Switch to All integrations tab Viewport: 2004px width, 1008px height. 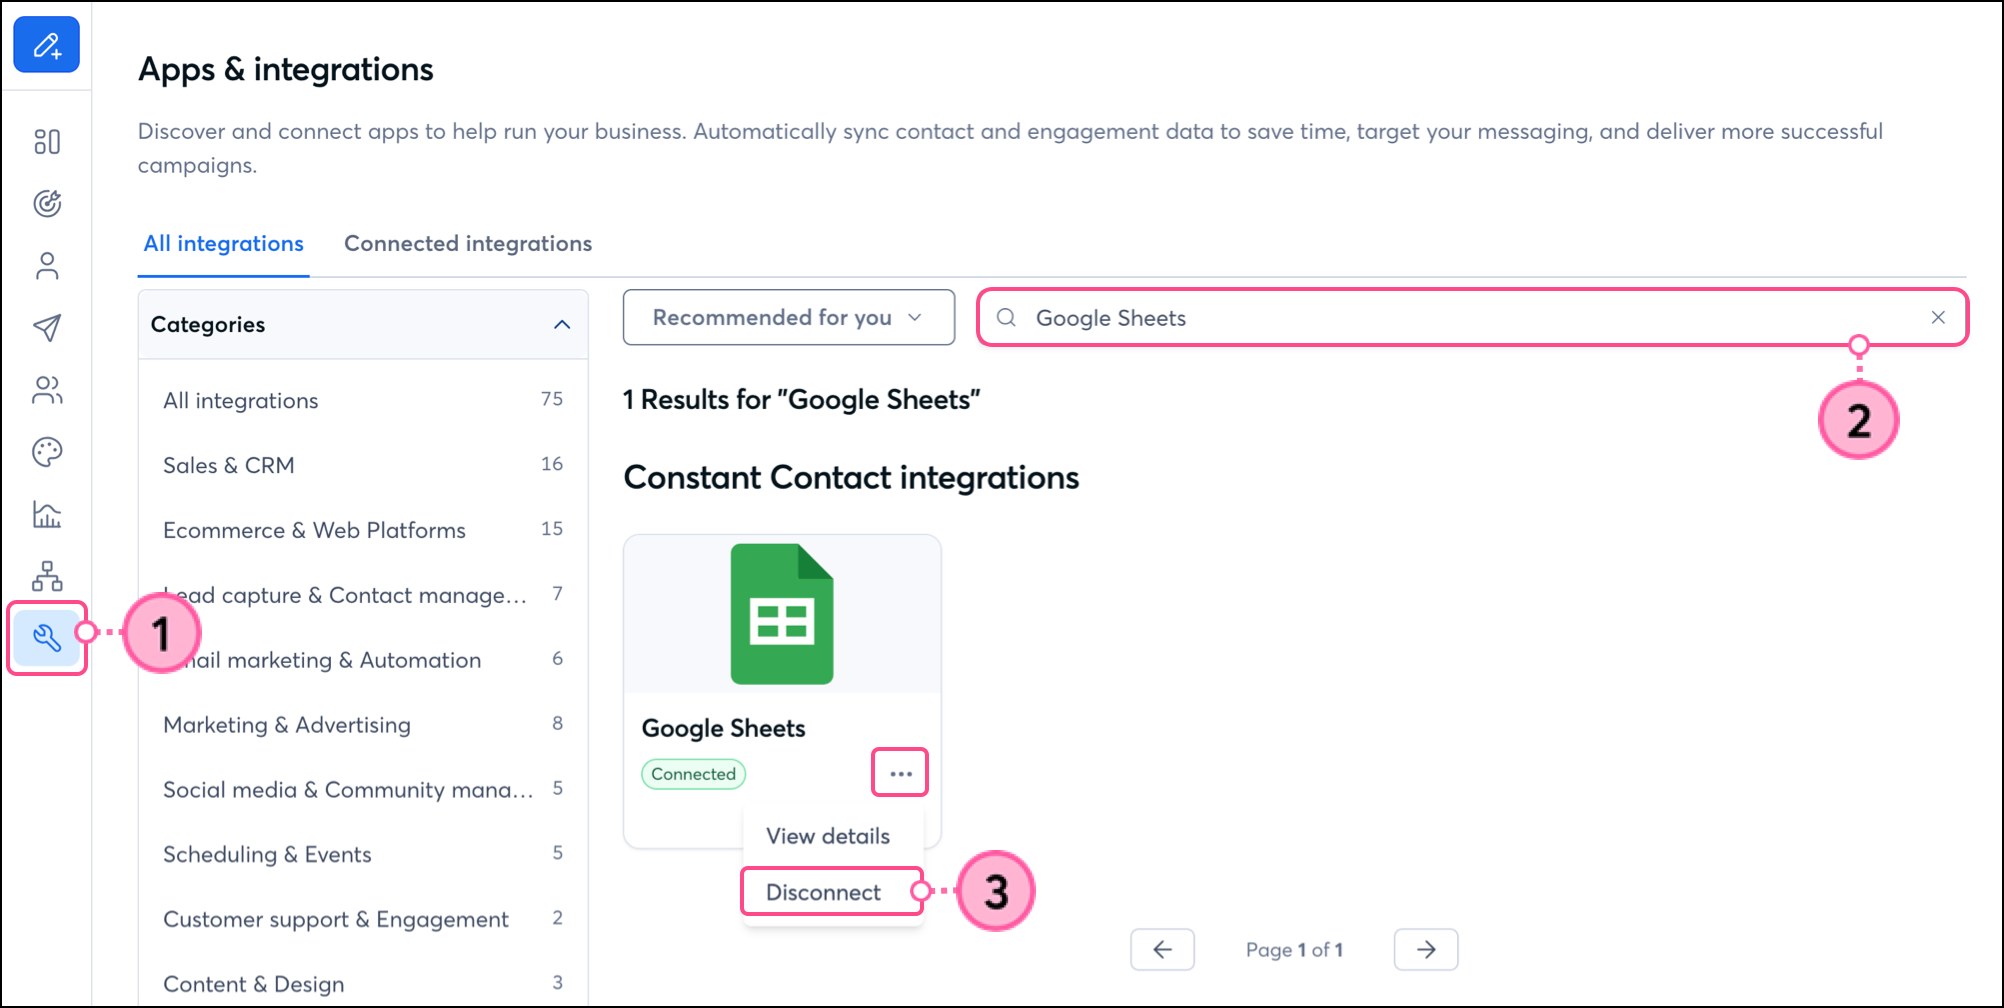click(x=223, y=244)
